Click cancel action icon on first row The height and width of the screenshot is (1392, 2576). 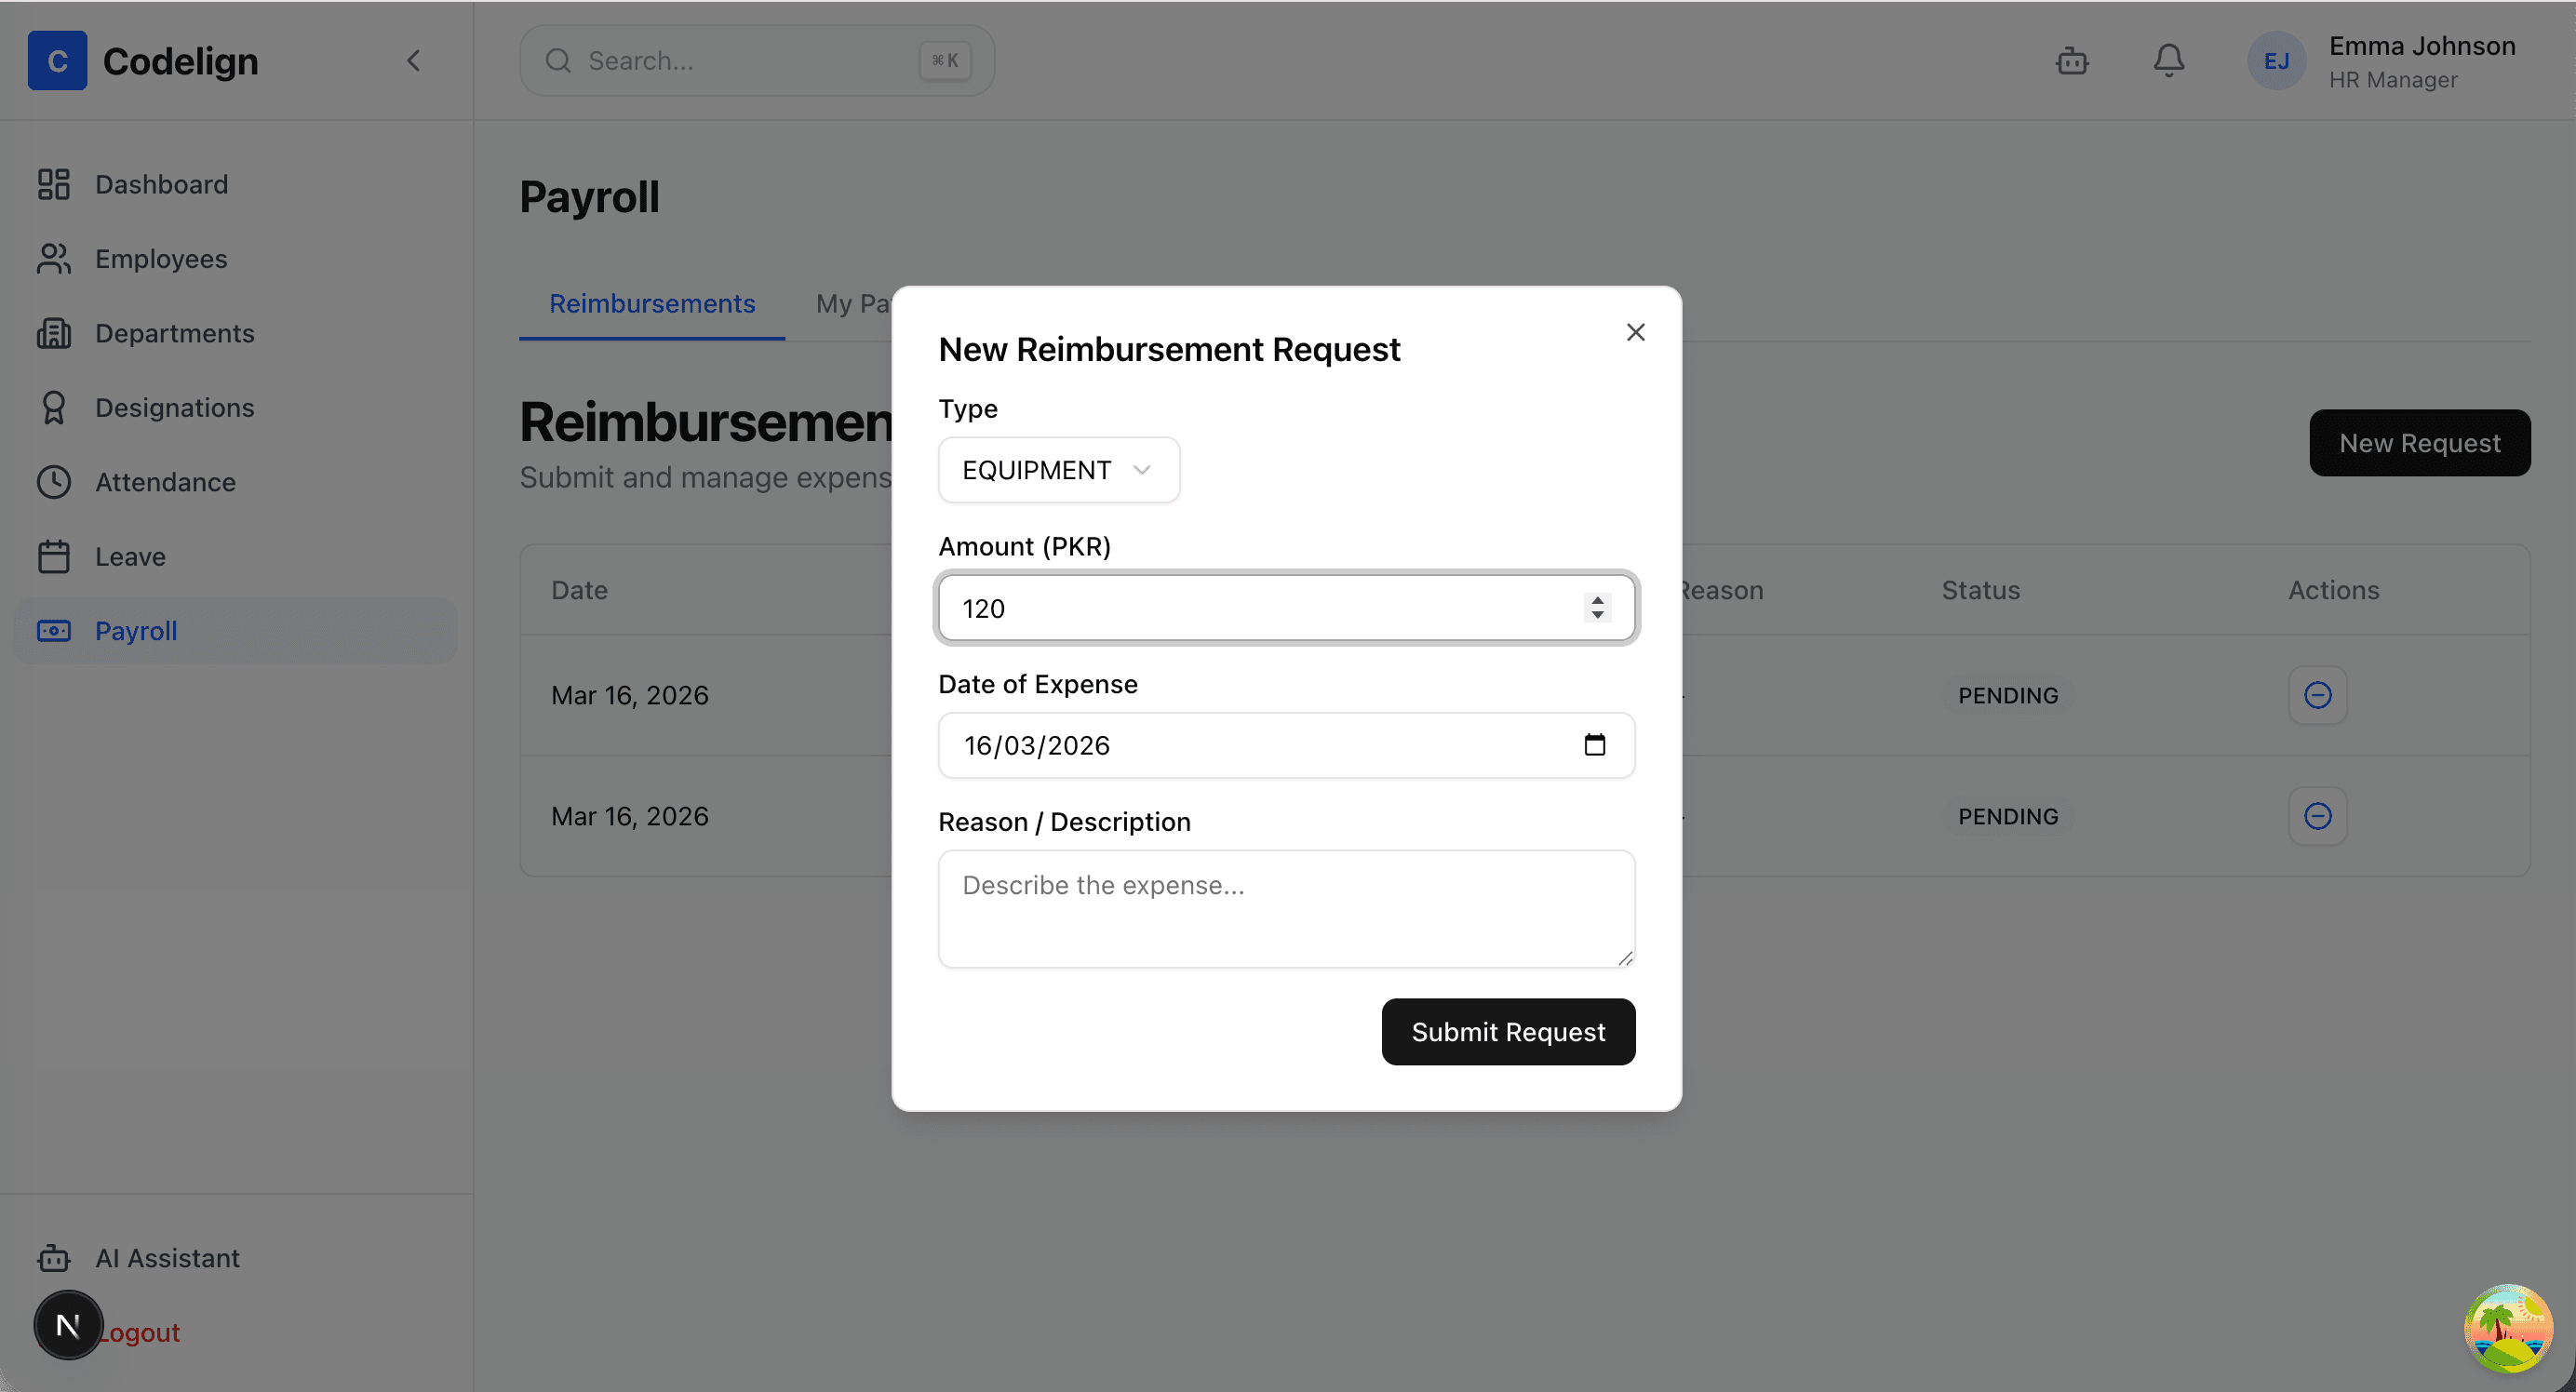[2317, 695]
